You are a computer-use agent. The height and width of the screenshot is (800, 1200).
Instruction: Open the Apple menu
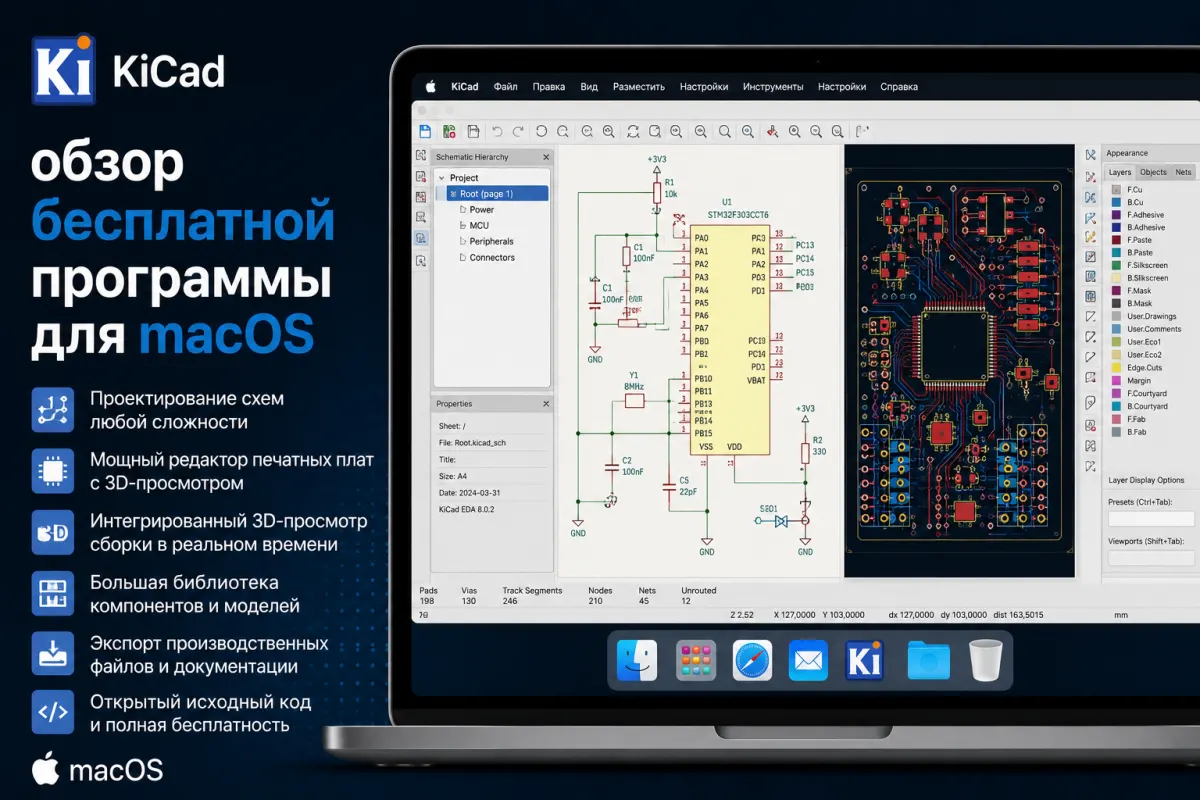(432, 87)
